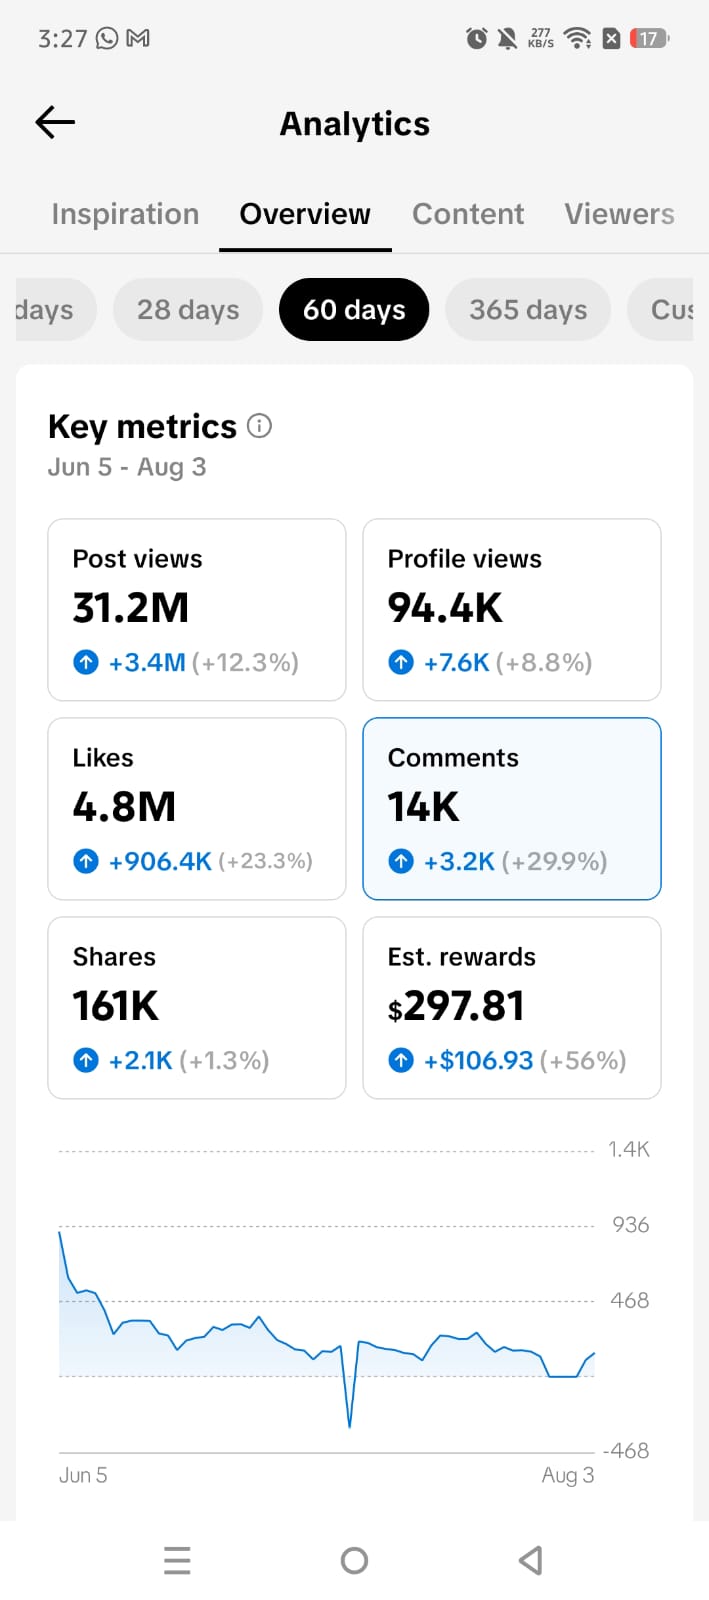Screen dimensions: 709x1600
Task: Tap the Est. rewards up-arrow icon
Action: pyautogui.click(x=401, y=1060)
